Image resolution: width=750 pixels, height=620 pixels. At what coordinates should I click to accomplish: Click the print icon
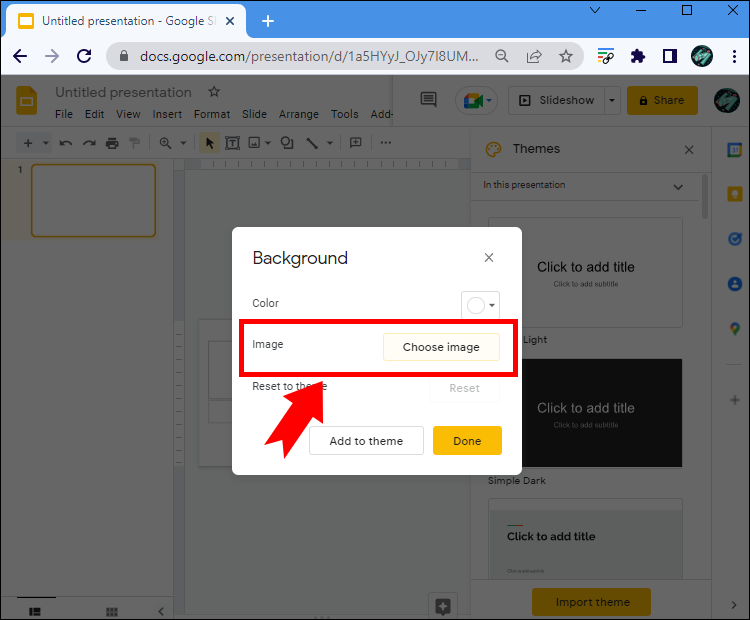[x=112, y=143]
